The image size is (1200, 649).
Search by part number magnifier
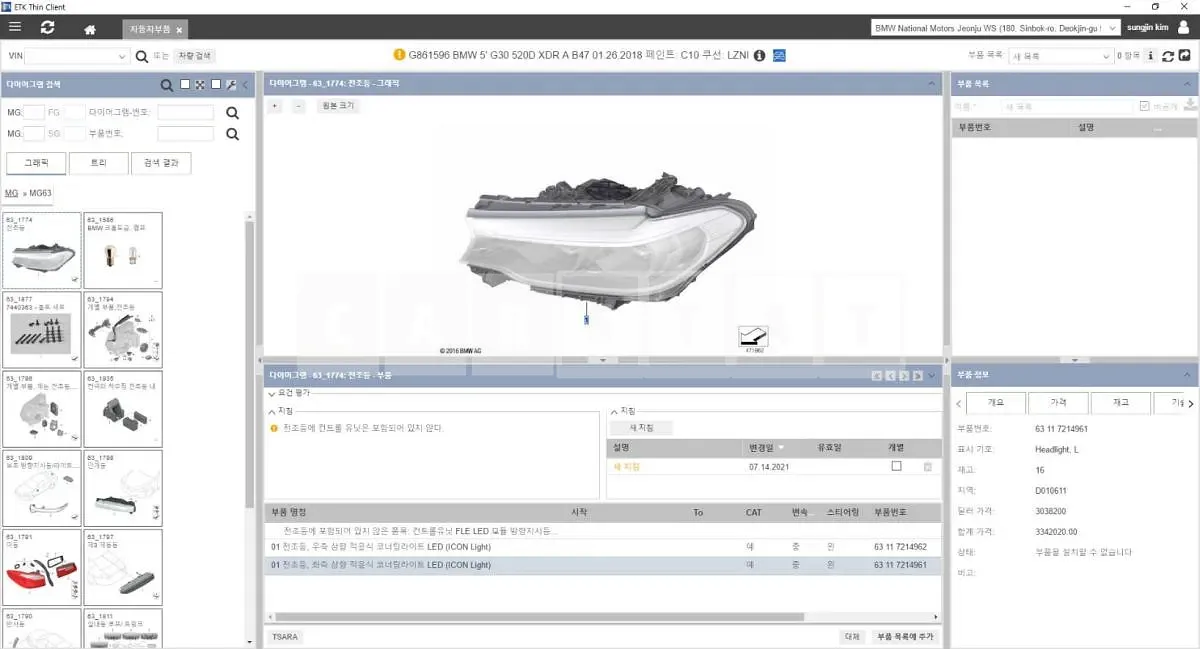point(232,133)
